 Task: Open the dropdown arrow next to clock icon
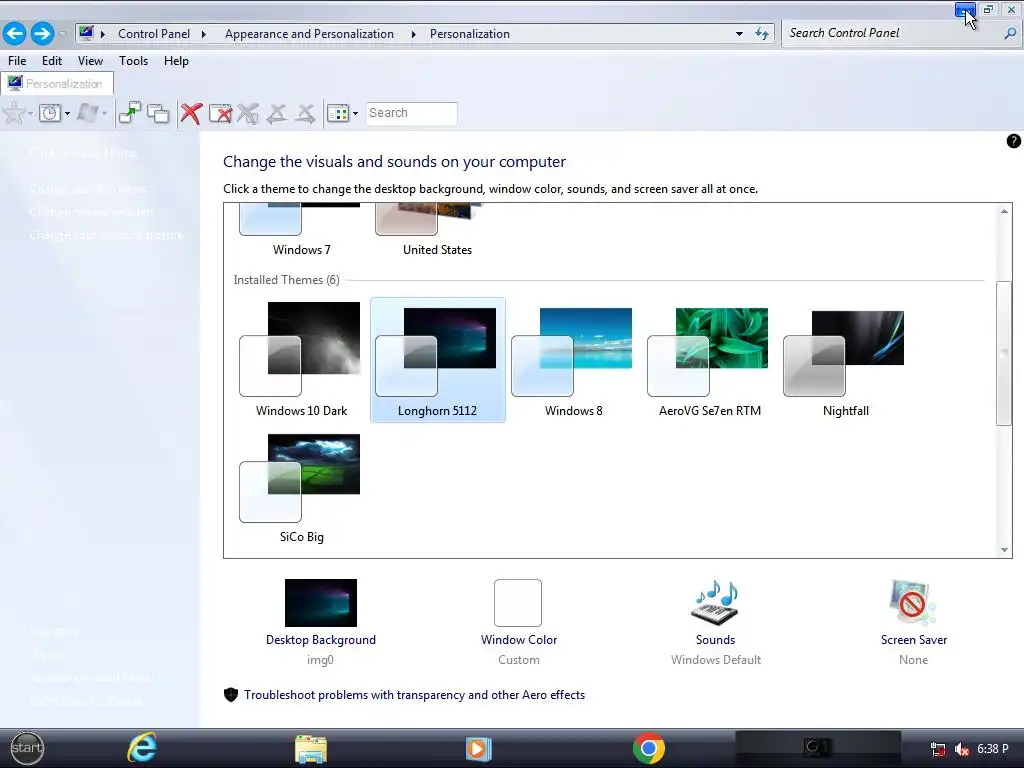(67, 114)
